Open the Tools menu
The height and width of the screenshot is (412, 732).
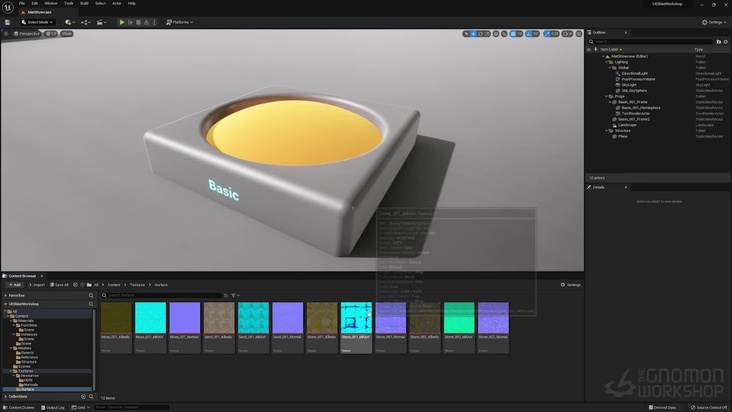coord(68,3)
